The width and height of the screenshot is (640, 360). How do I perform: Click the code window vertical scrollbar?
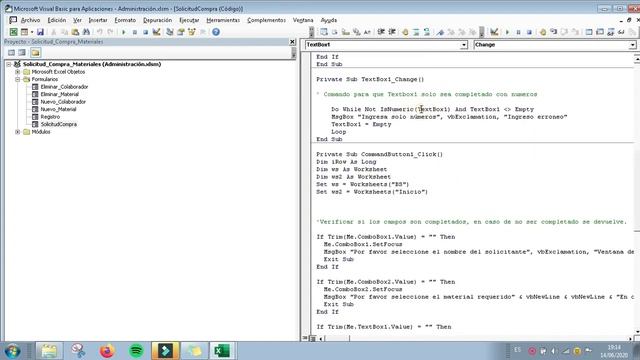coord(637,196)
